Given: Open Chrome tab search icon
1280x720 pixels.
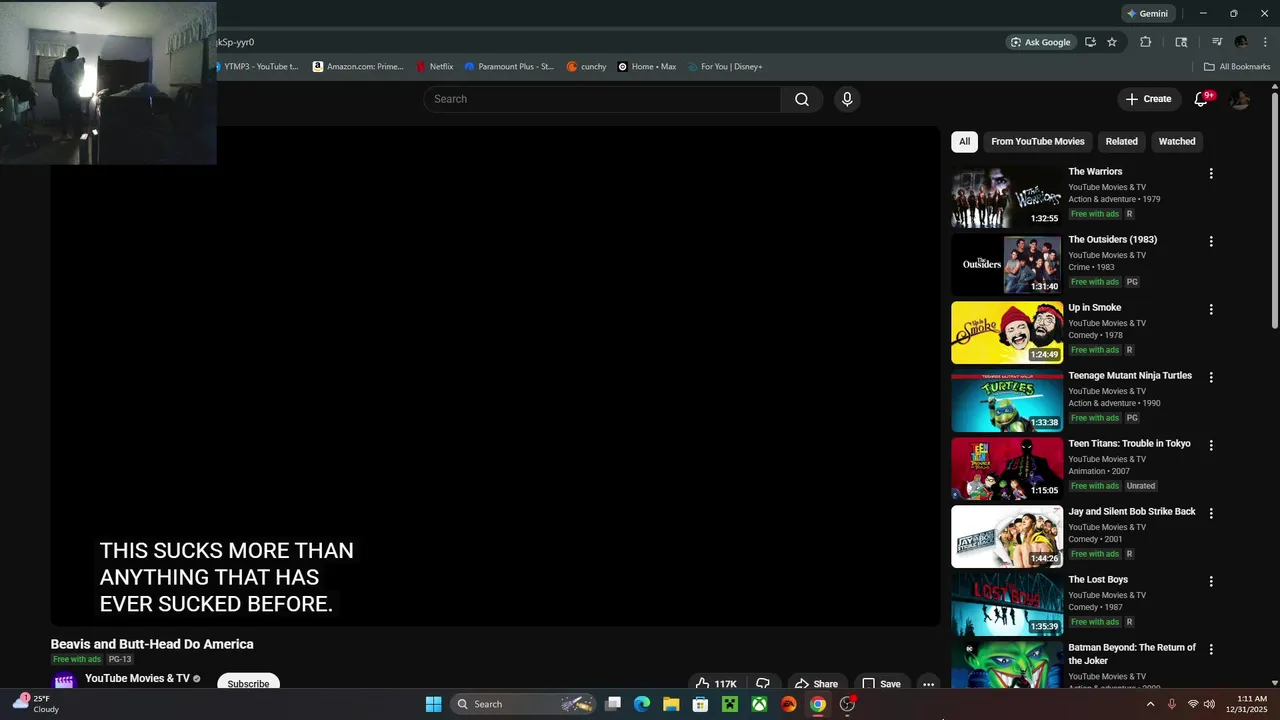Looking at the screenshot, I should (1181, 42).
